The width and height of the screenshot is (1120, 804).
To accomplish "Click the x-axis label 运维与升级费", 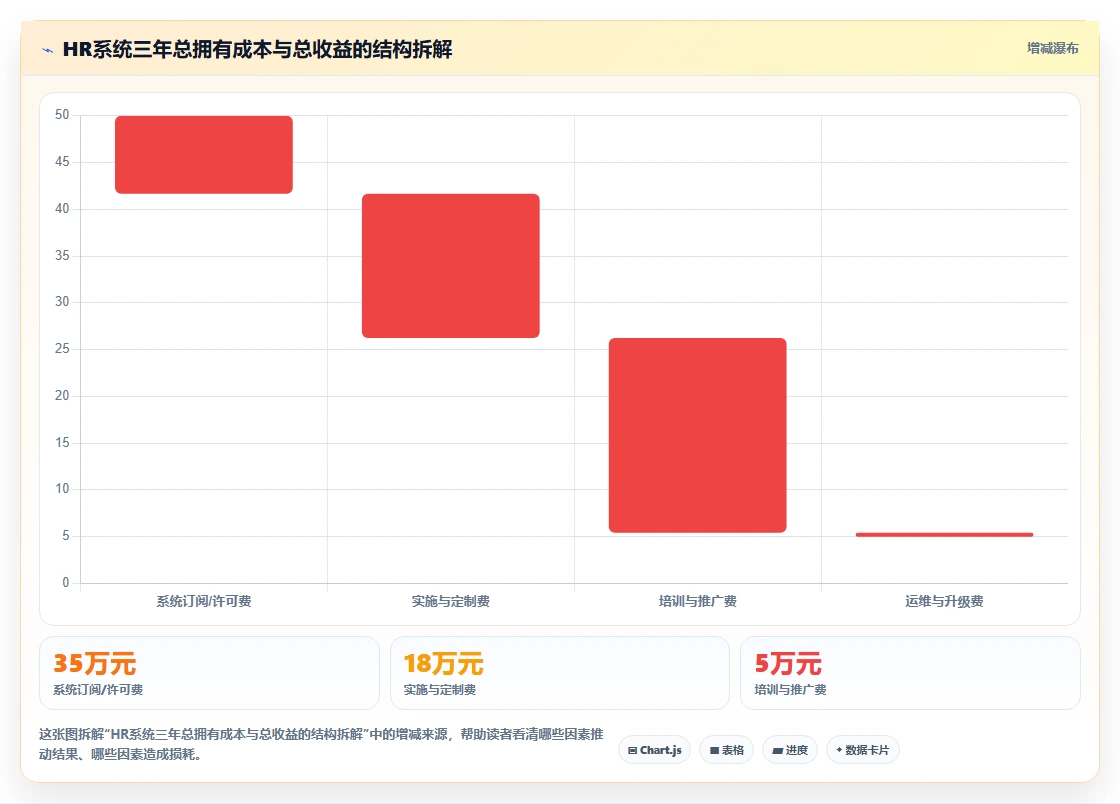I will 944,601.
